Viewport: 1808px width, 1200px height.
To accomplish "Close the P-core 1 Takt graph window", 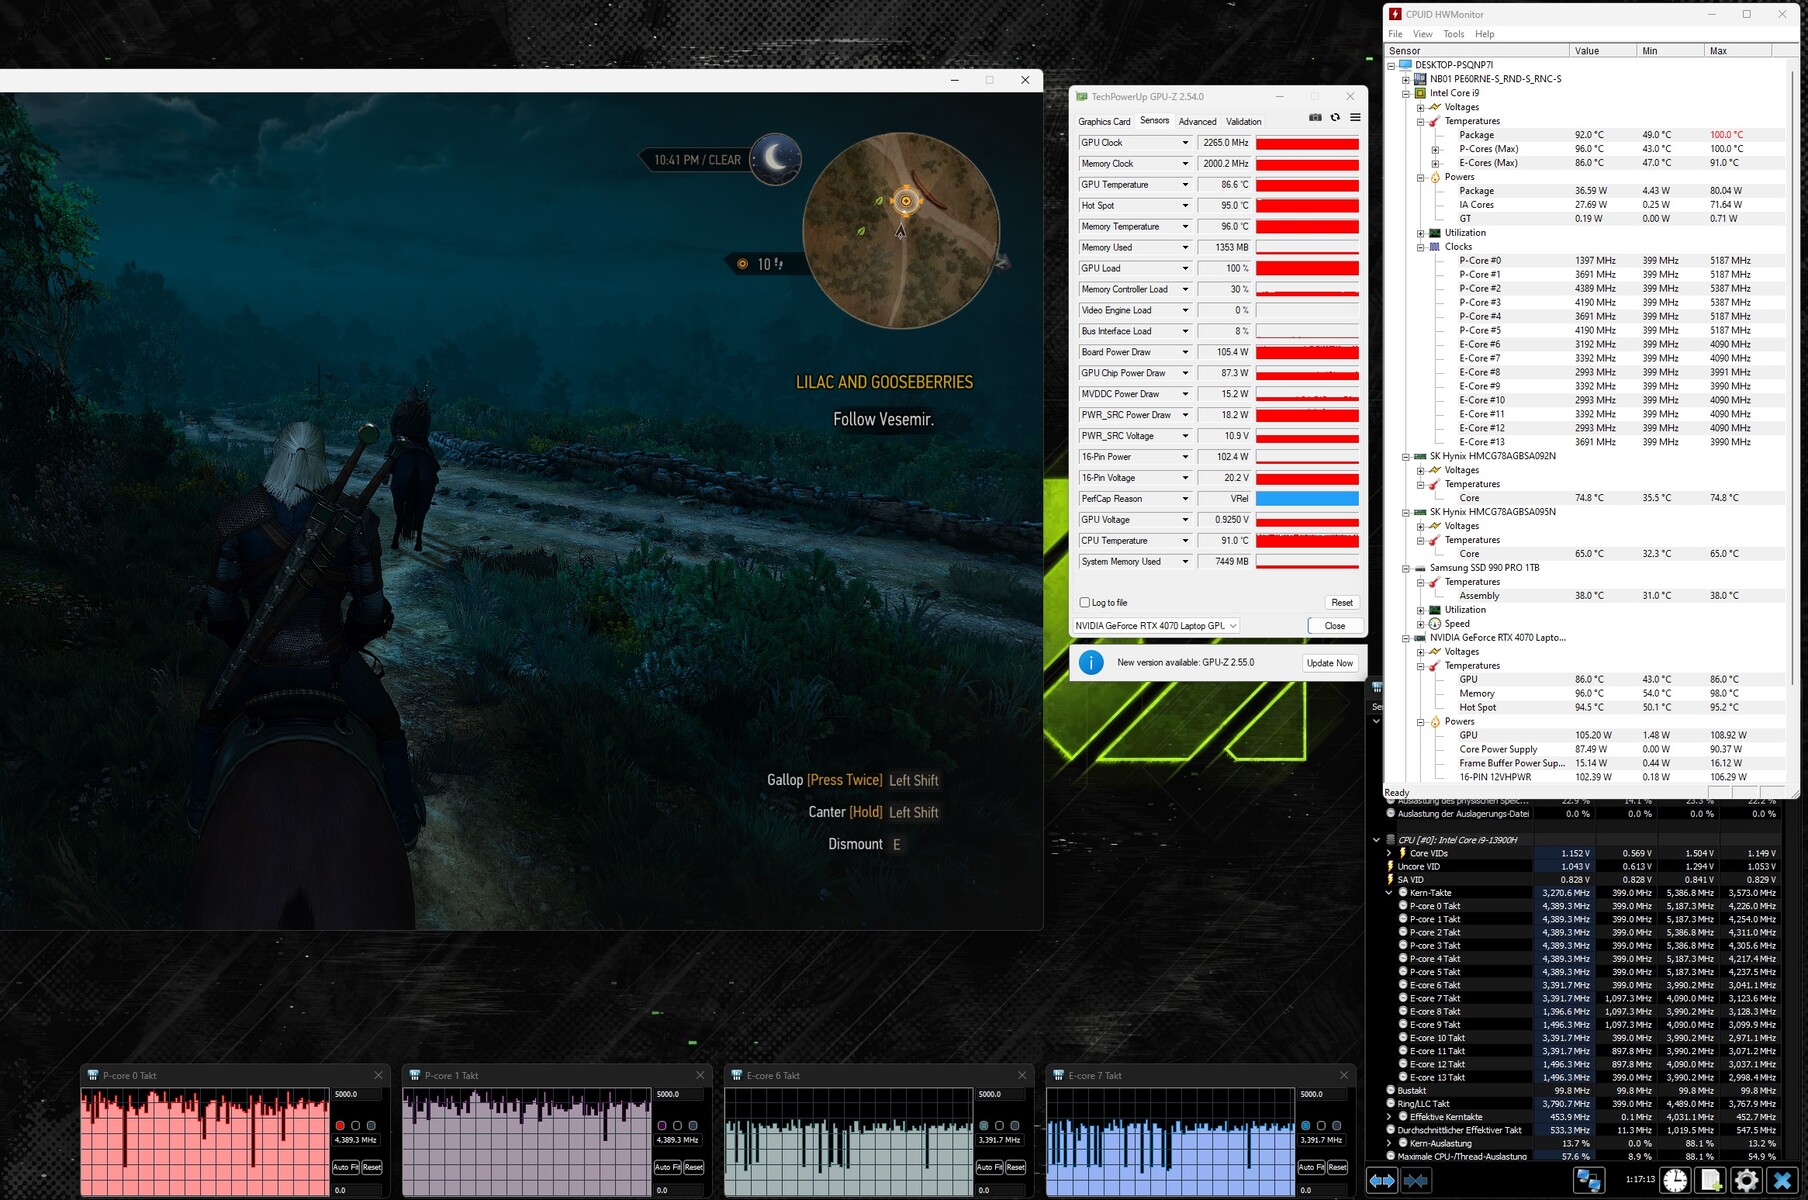I will (x=700, y=1075).
